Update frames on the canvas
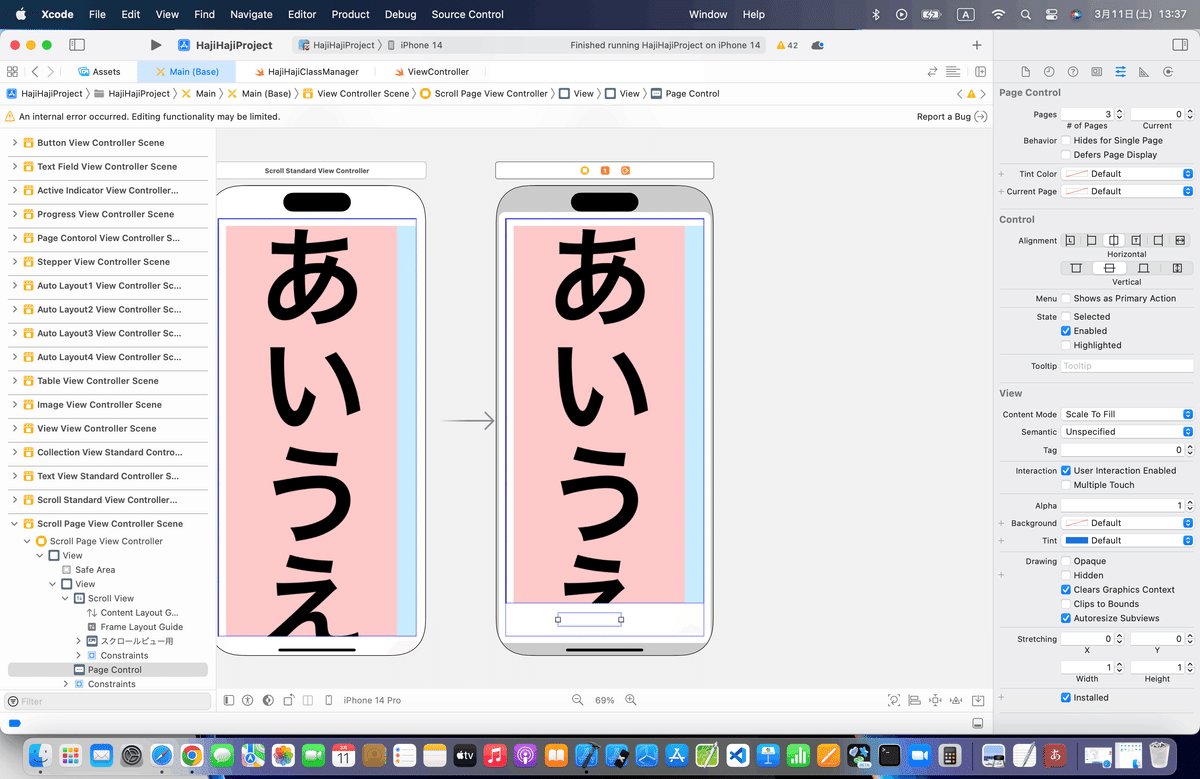Viewport: 1200px width, 779px height. click(894, 700)
